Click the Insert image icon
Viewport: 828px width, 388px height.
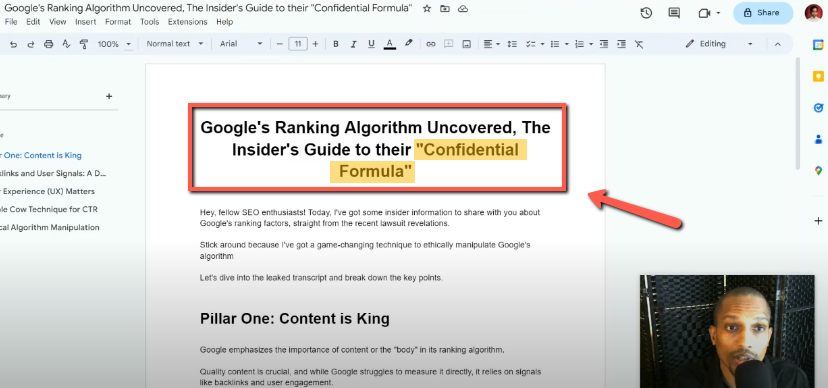466,44
